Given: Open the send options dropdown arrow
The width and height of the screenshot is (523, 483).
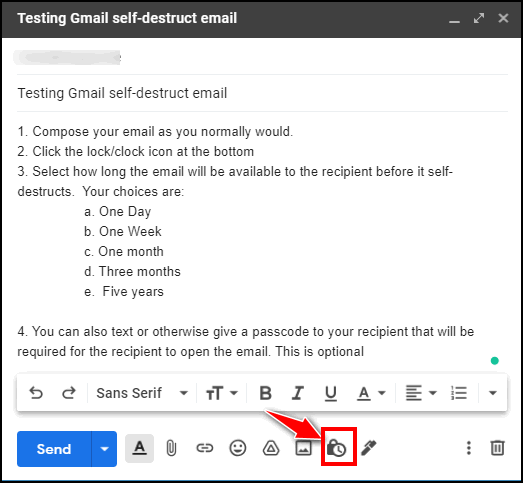Looking at the screenshot, I should tap(104, 449).
